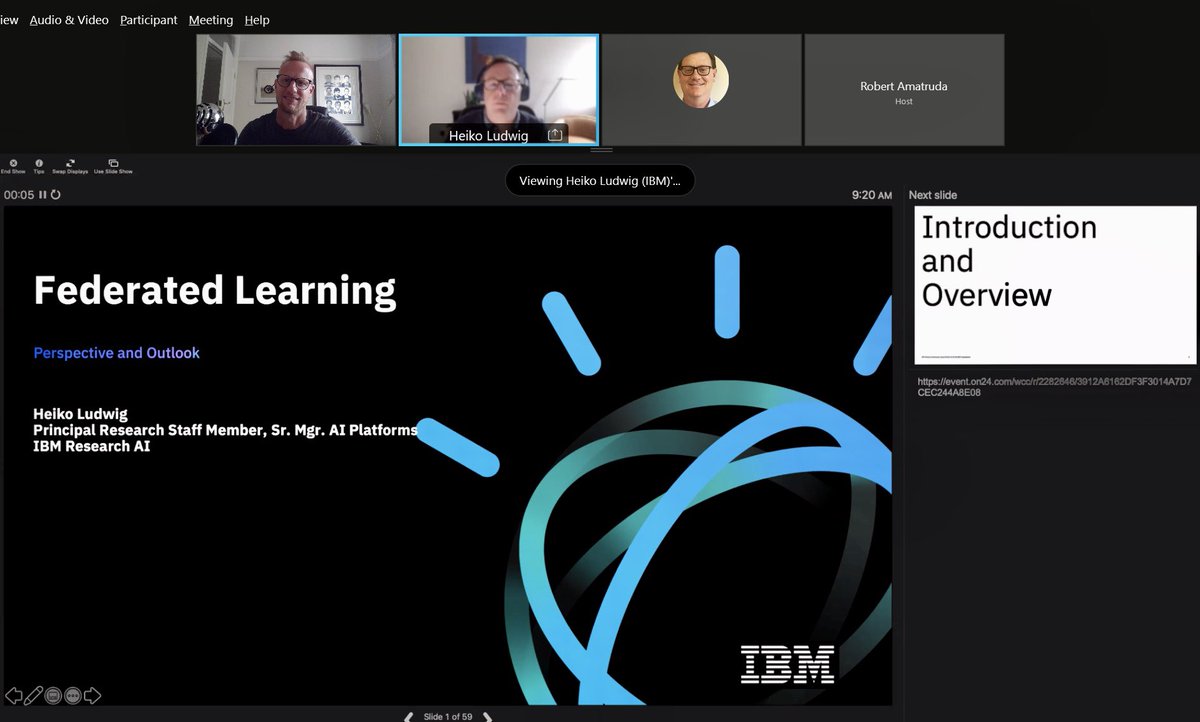
Task: Open the more options ellipsis on slide
Action: tap(72, 695)
